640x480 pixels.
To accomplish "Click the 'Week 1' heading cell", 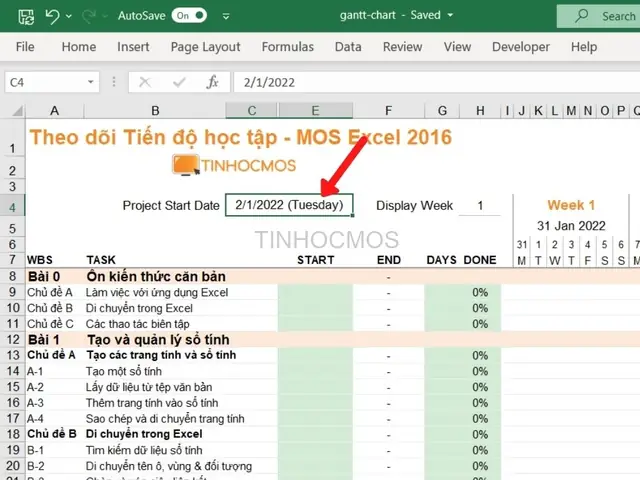I will [571, 205].
